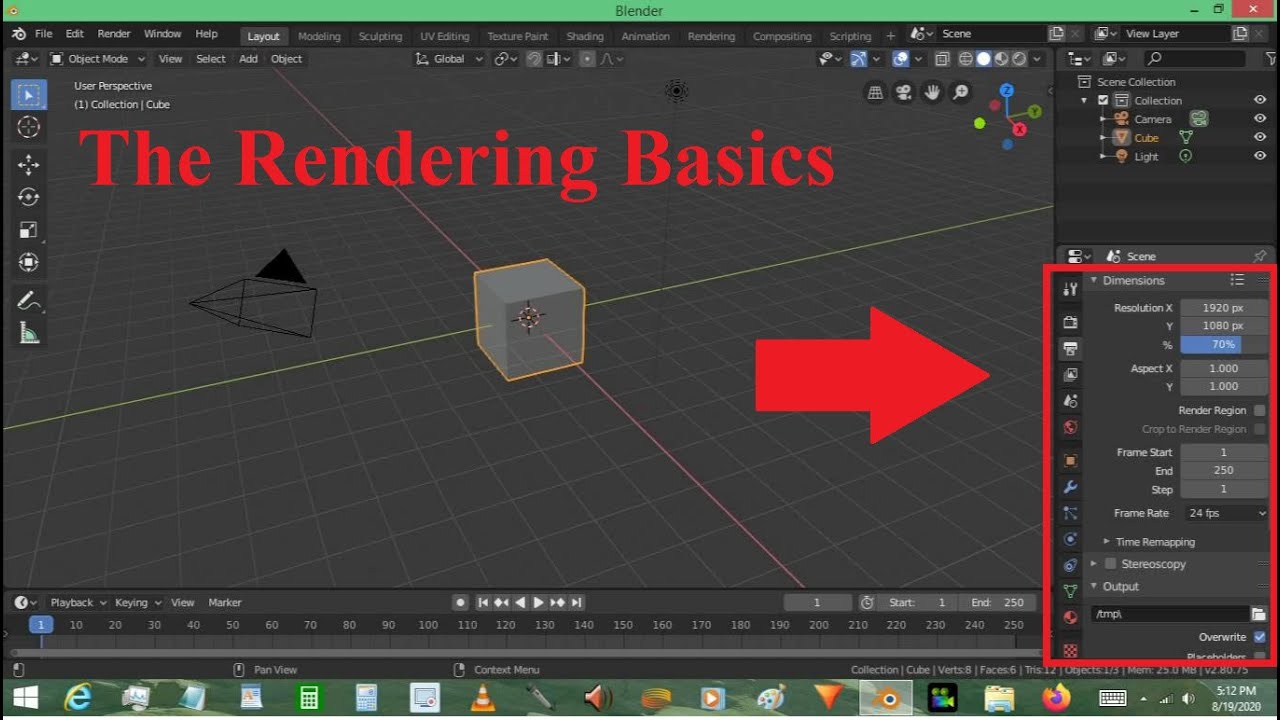Open the Object Mode dropdown
Viewport: 1280px width, 720px height.
click(x=98, y=59)
